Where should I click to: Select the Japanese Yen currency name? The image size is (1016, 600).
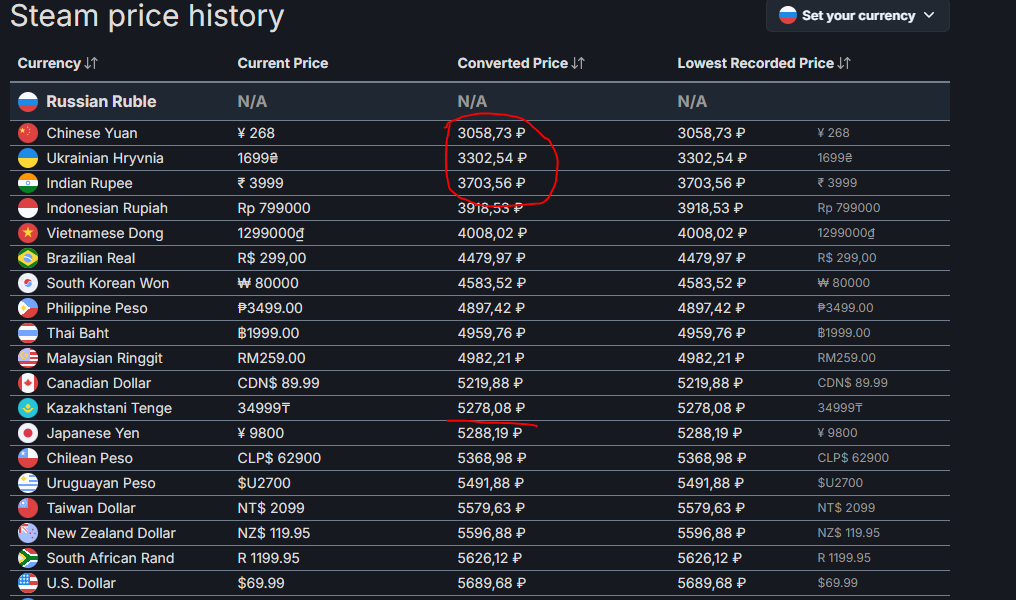pyautogui.click(x=93, y=433)
